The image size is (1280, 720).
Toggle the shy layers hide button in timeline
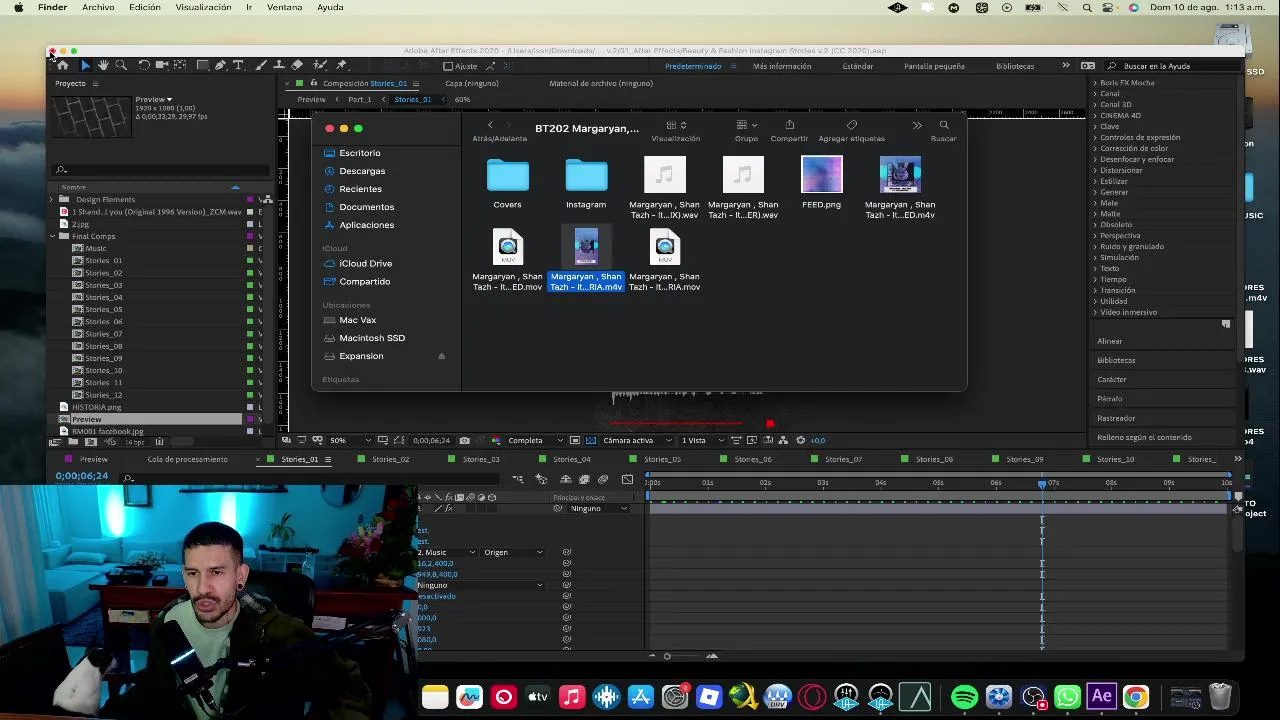pos(565,480)
